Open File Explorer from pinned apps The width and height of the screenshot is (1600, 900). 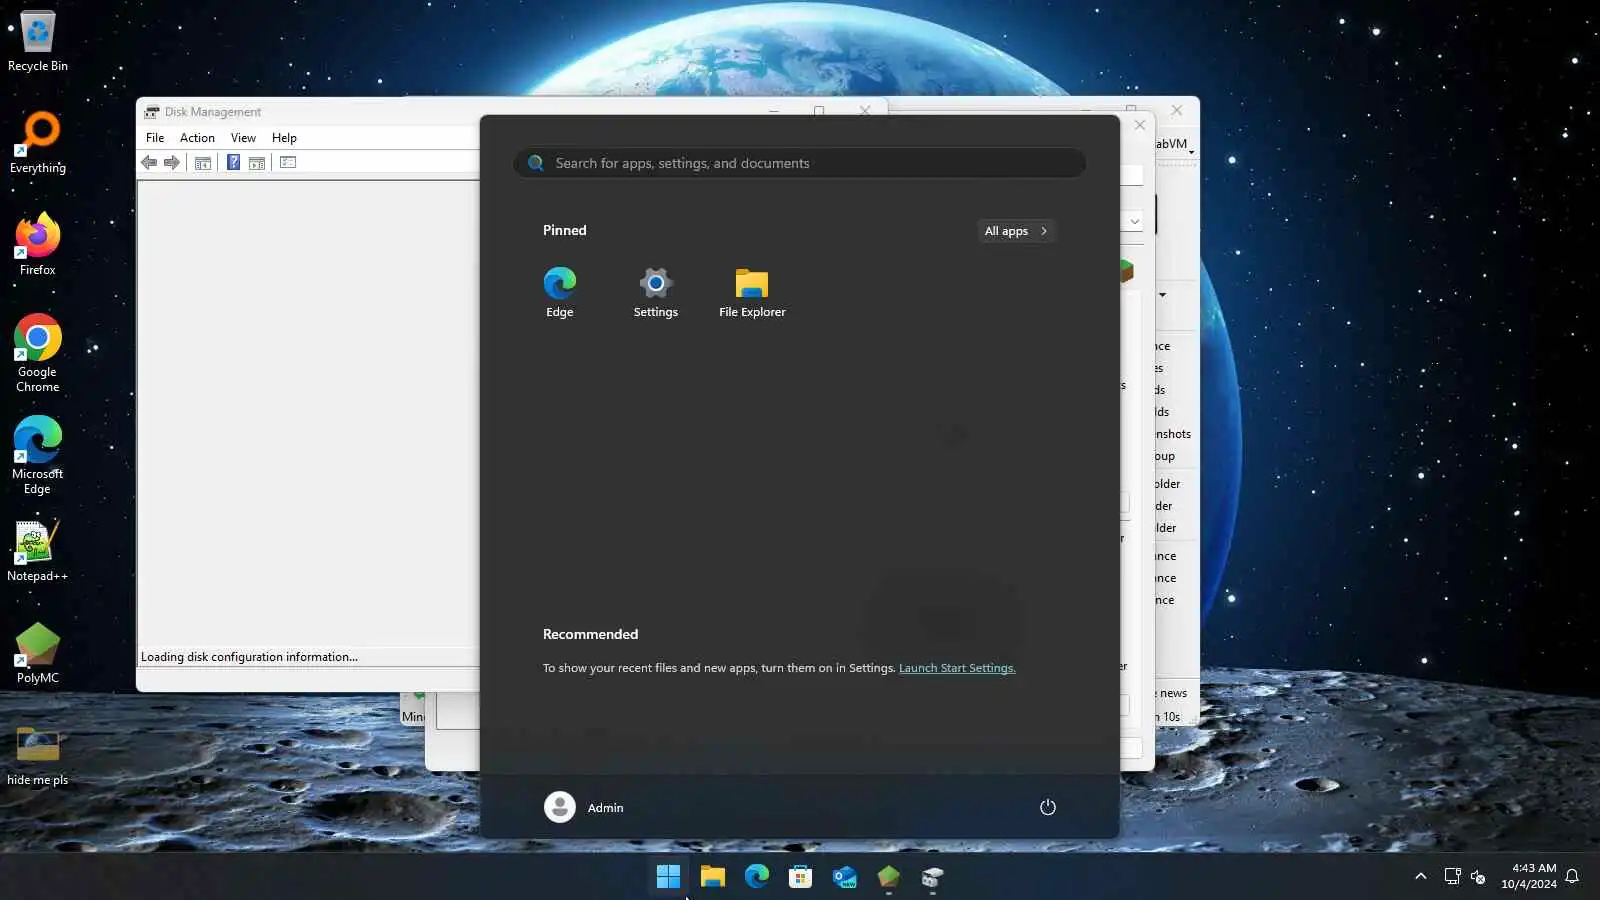[x=752, y=292]
